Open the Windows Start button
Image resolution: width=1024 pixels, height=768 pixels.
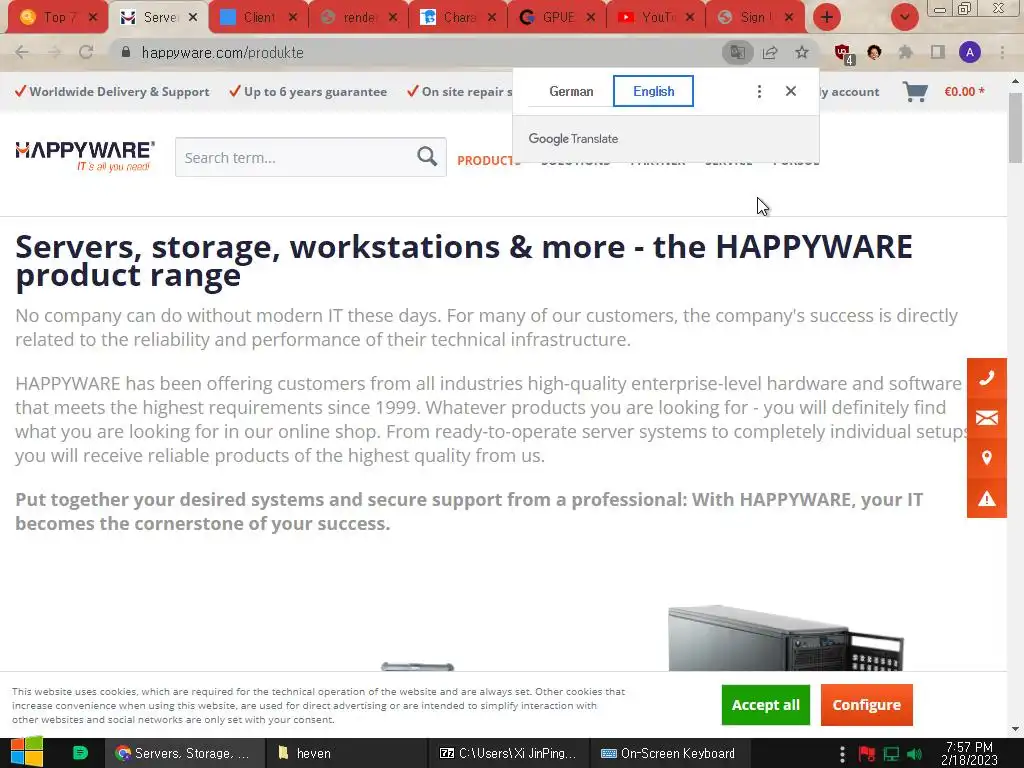(x=26, y=753)
